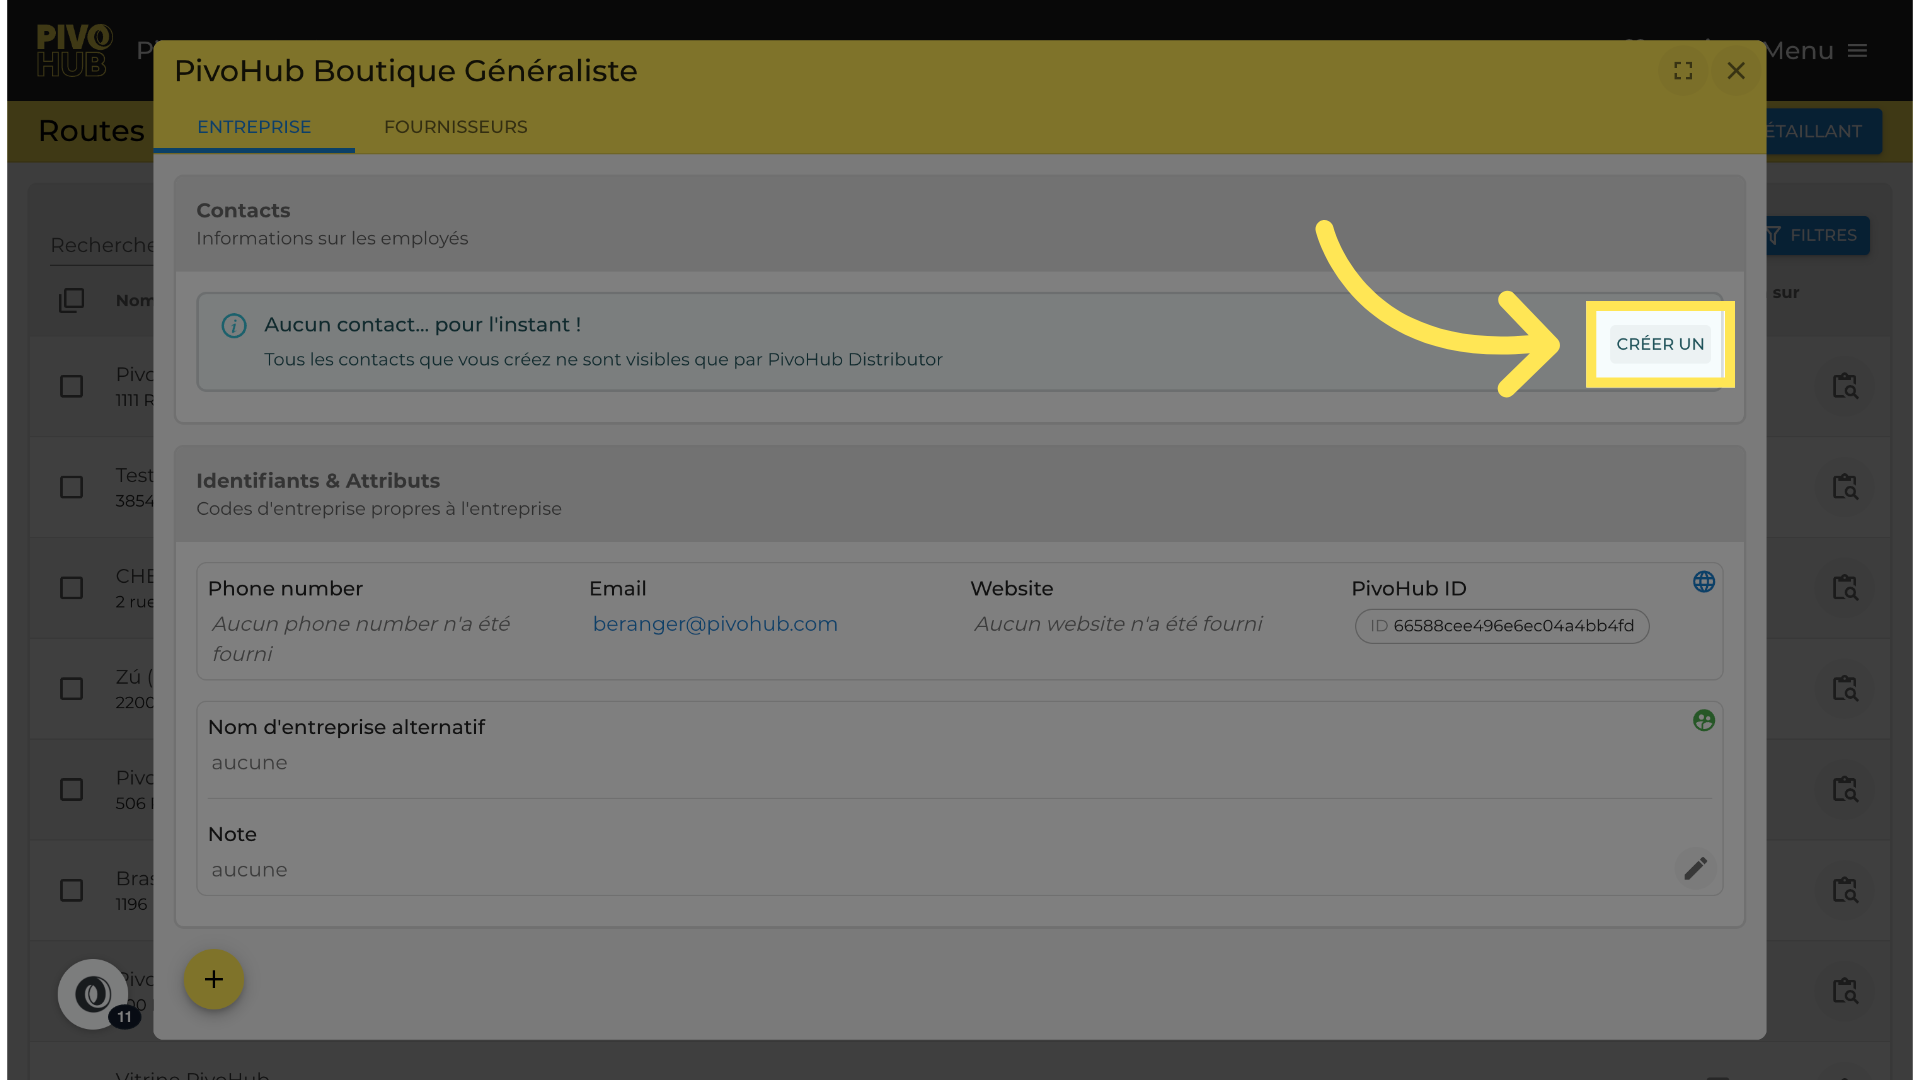1920x1080 pixels.
Task: Select the ENTREPRISE tab
Action: pos(254,127)
